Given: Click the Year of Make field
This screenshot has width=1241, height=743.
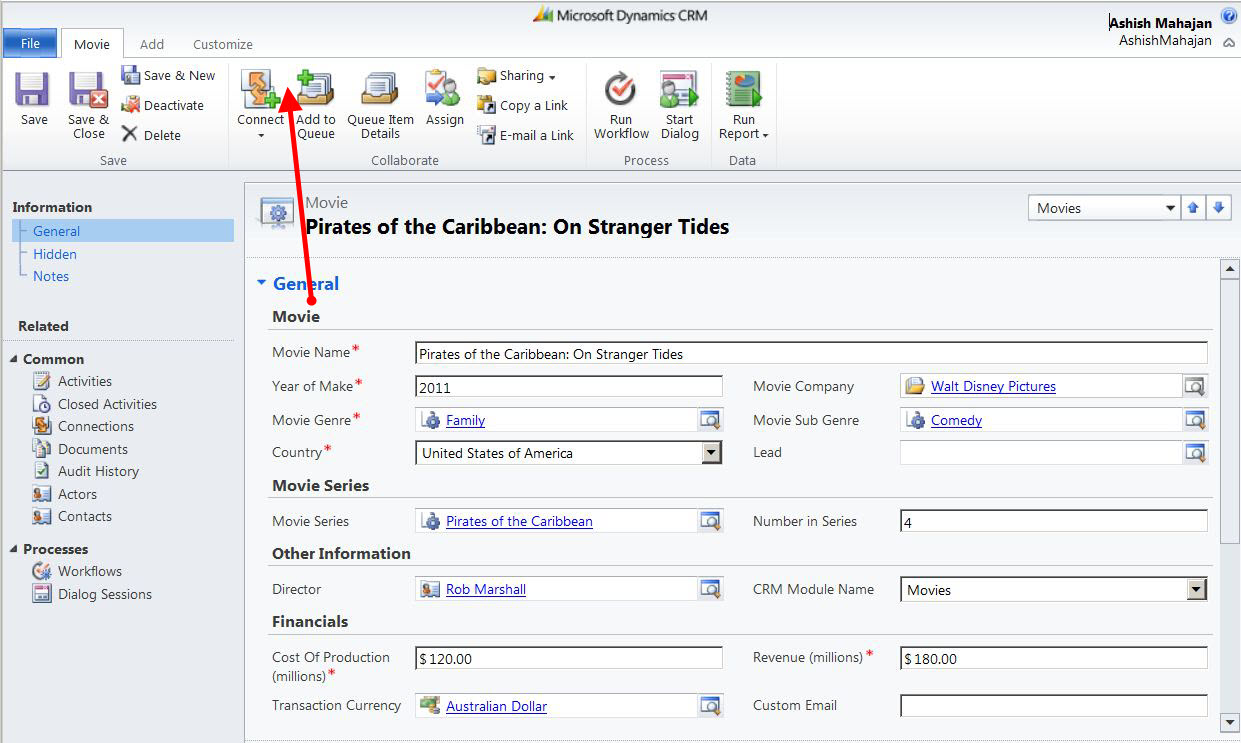Looking at the screenshot, I should (568, 387).
